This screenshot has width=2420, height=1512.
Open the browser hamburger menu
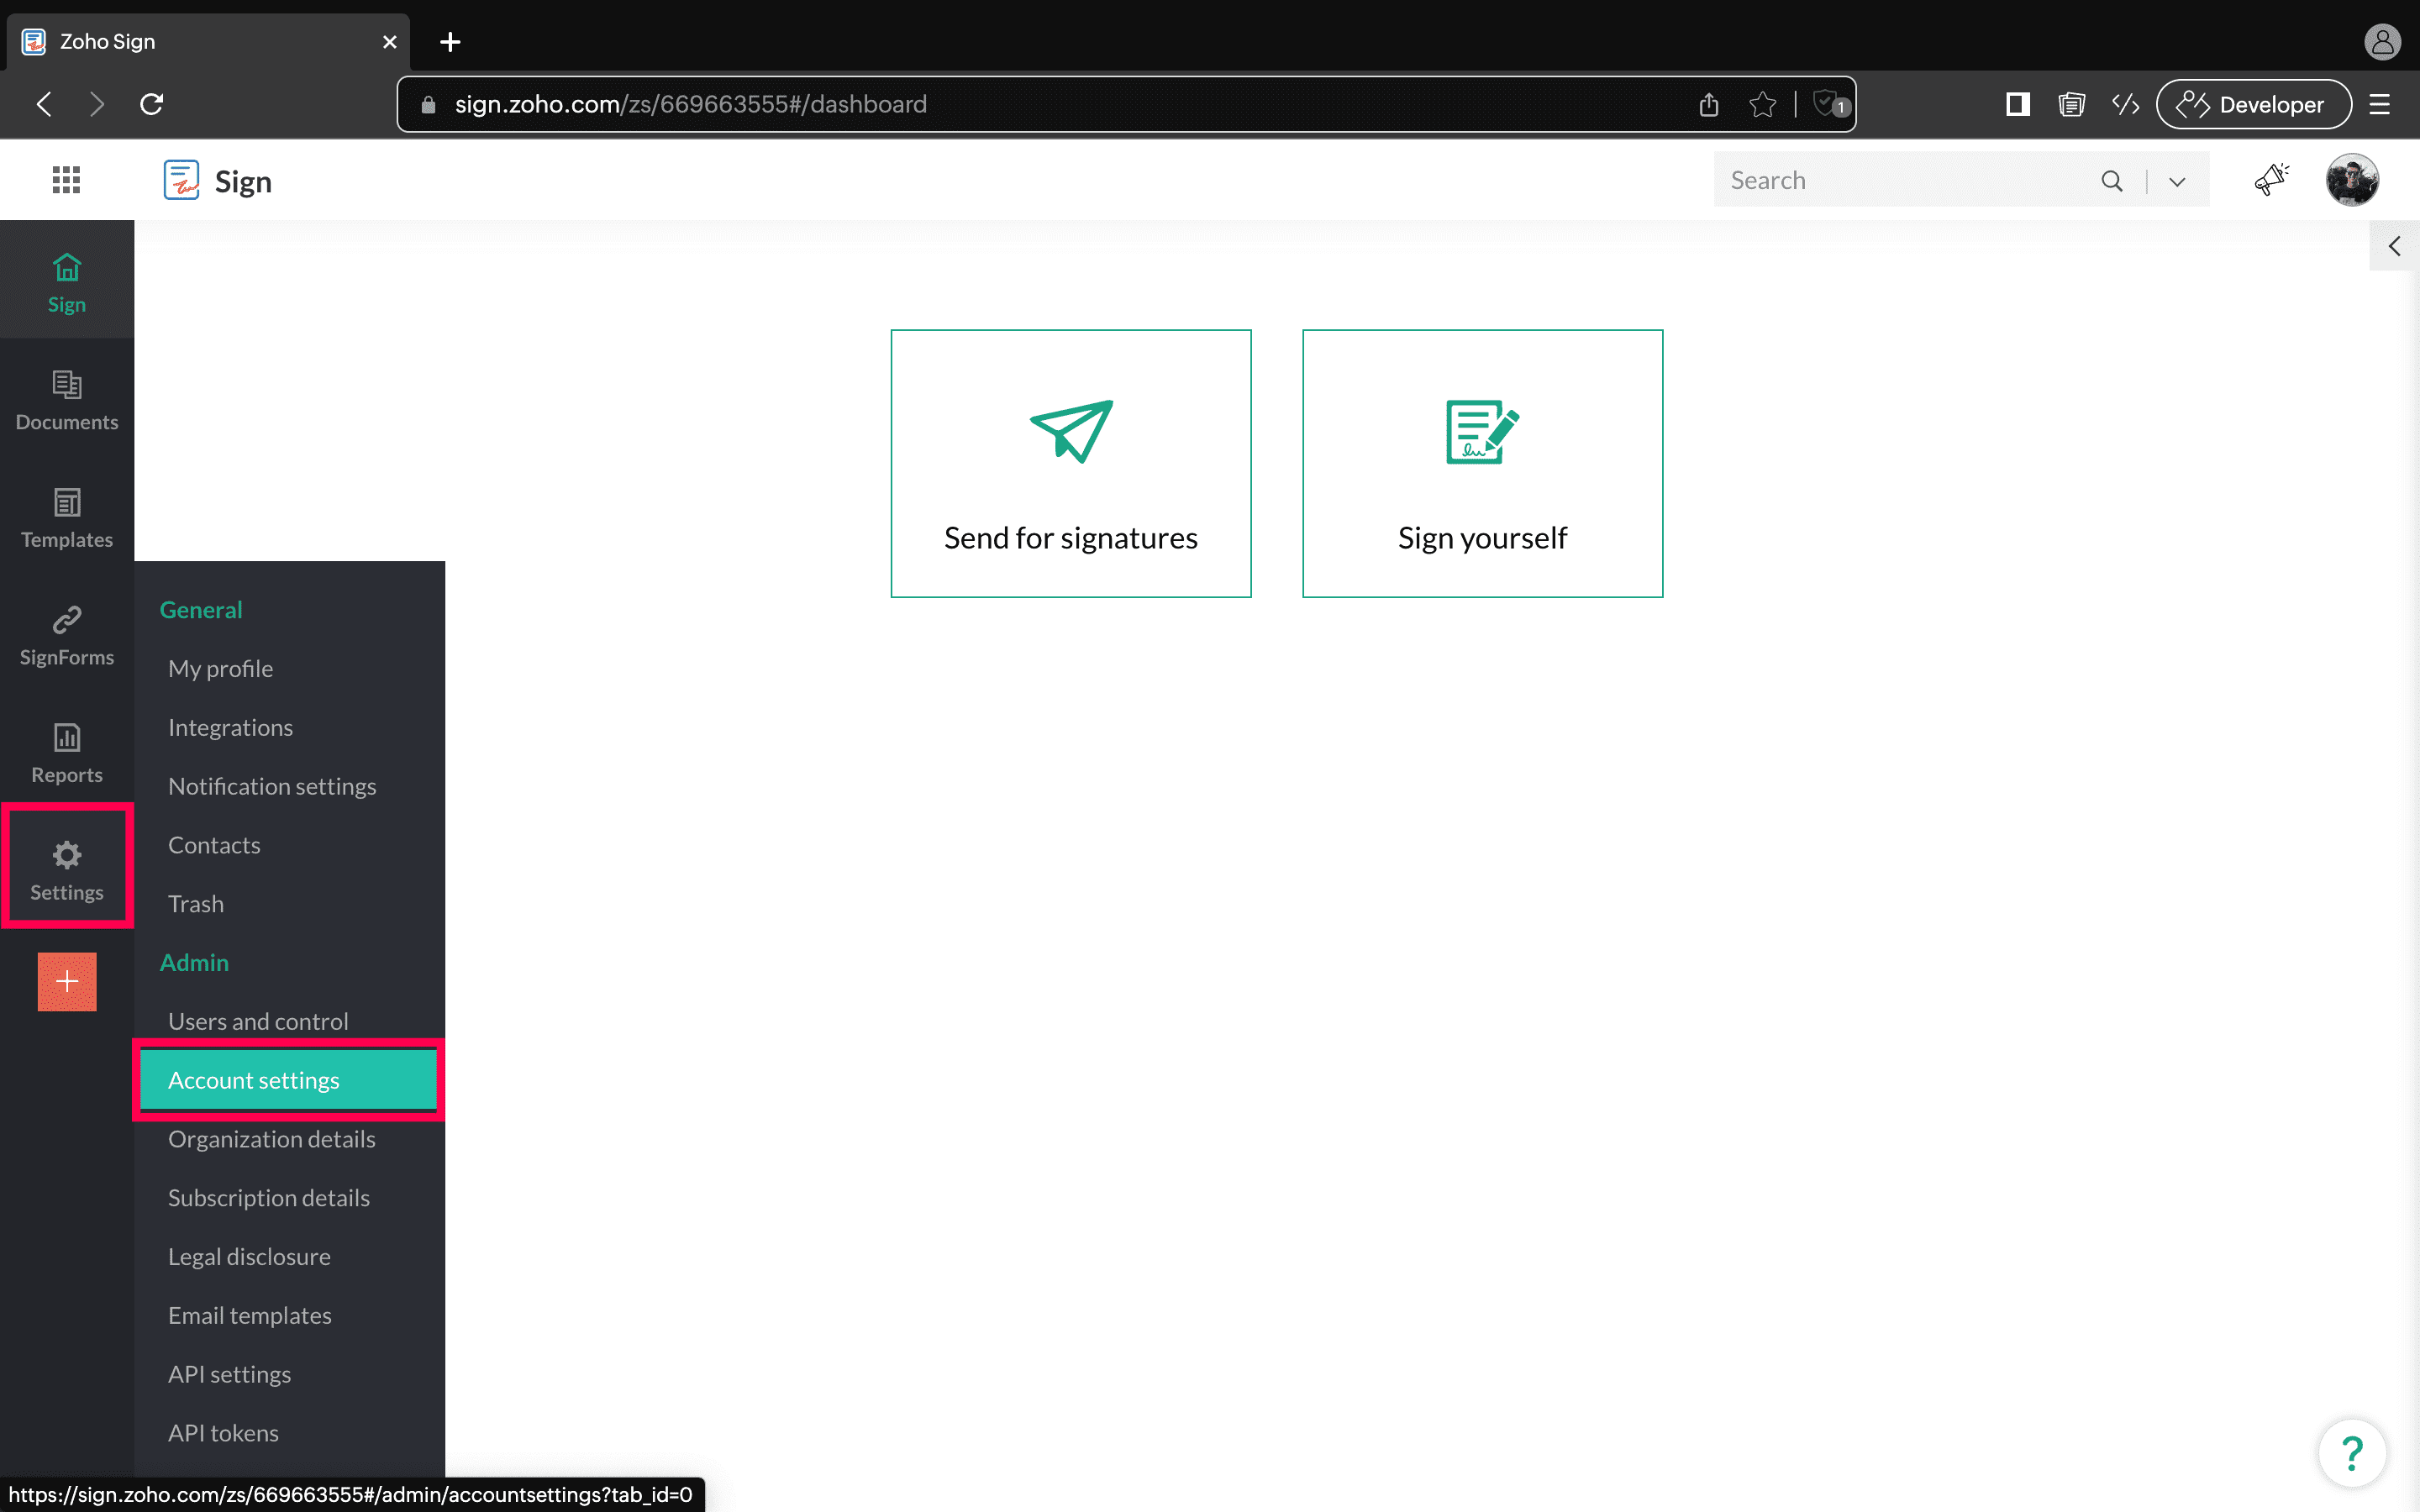tap(2379, 104)
